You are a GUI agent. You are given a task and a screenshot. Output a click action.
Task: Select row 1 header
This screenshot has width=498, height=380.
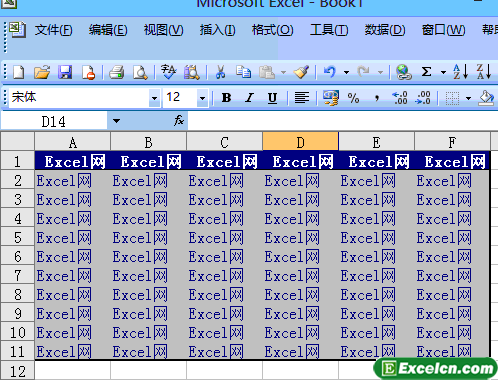click(17, 161)
